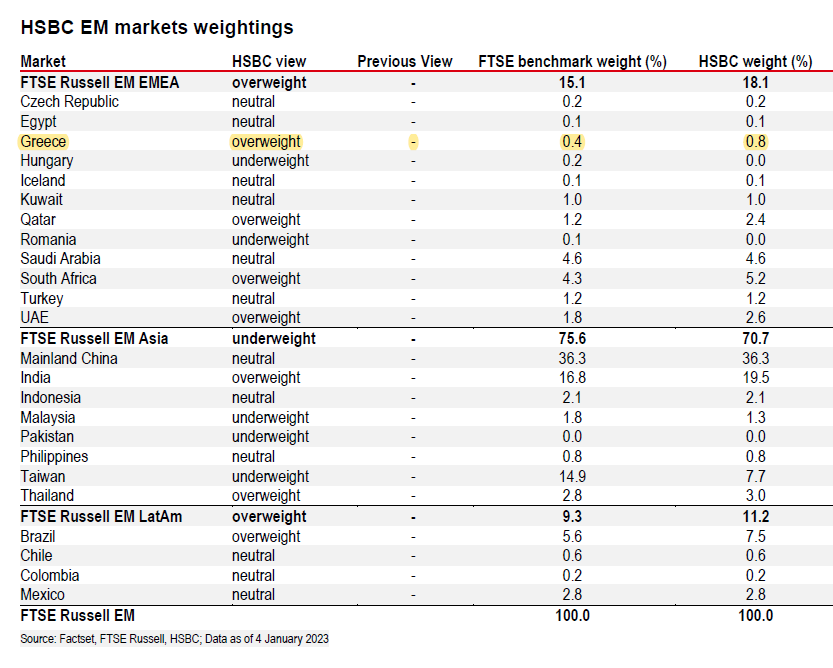The height and width of the screenshot is (668, 833).
Task: Select the 'Philippines' market cell
Action: click(x=54, y=456)
